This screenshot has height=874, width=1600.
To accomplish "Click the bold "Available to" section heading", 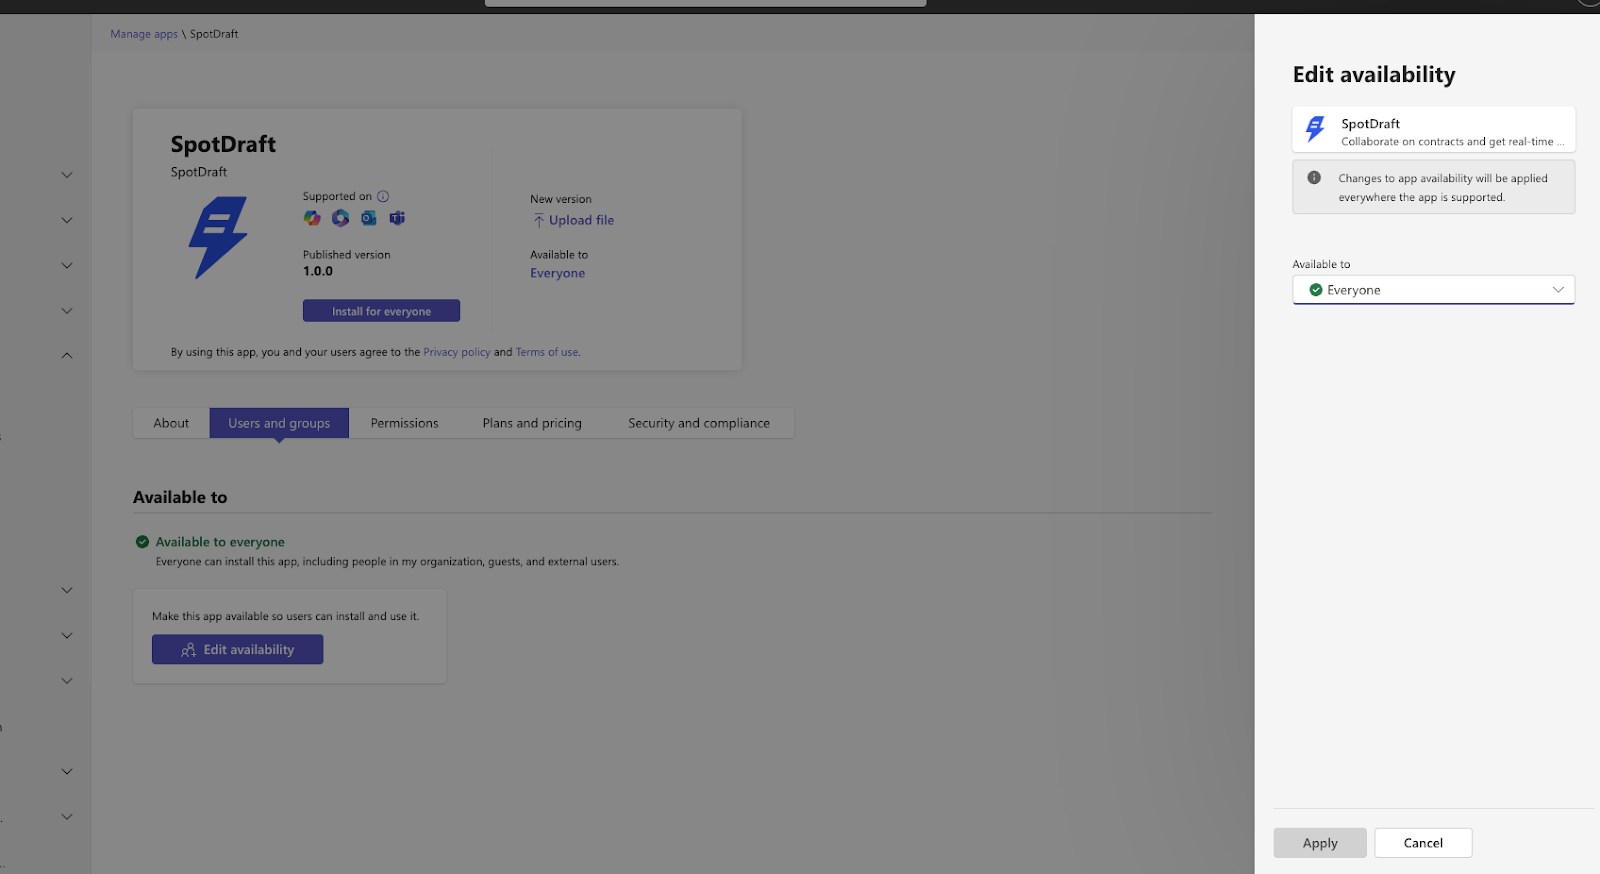I will coord(180,497).
